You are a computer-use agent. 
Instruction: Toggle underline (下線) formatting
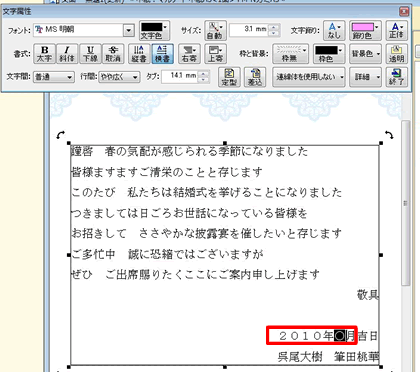click(x=90, y=54)
